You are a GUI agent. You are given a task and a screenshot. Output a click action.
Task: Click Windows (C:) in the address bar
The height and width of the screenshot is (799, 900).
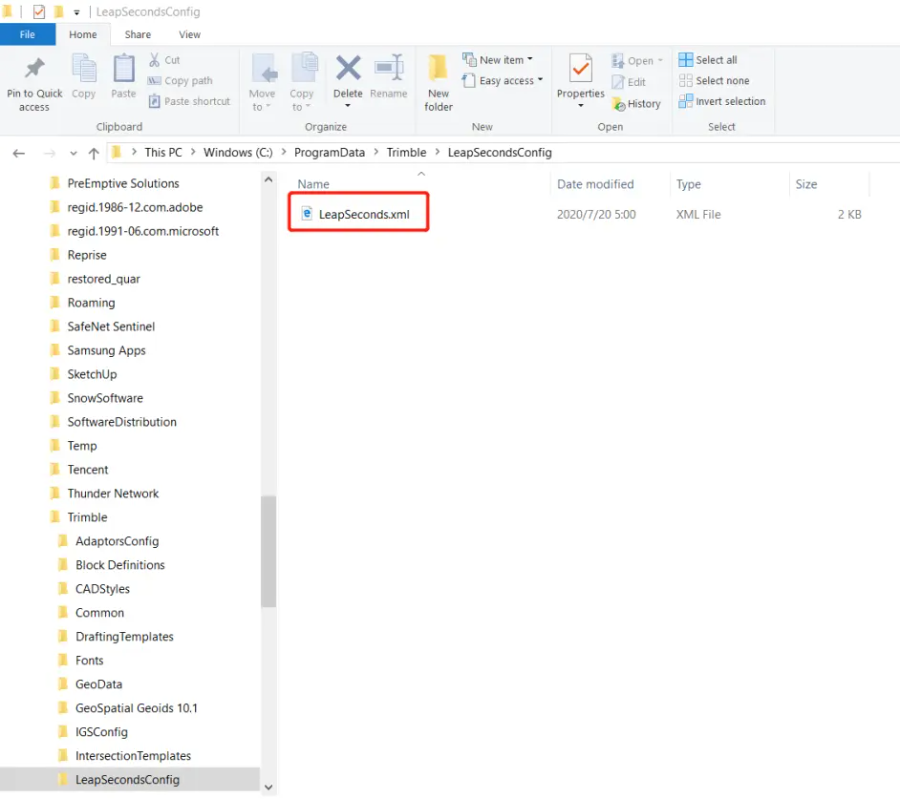[238, 152]
